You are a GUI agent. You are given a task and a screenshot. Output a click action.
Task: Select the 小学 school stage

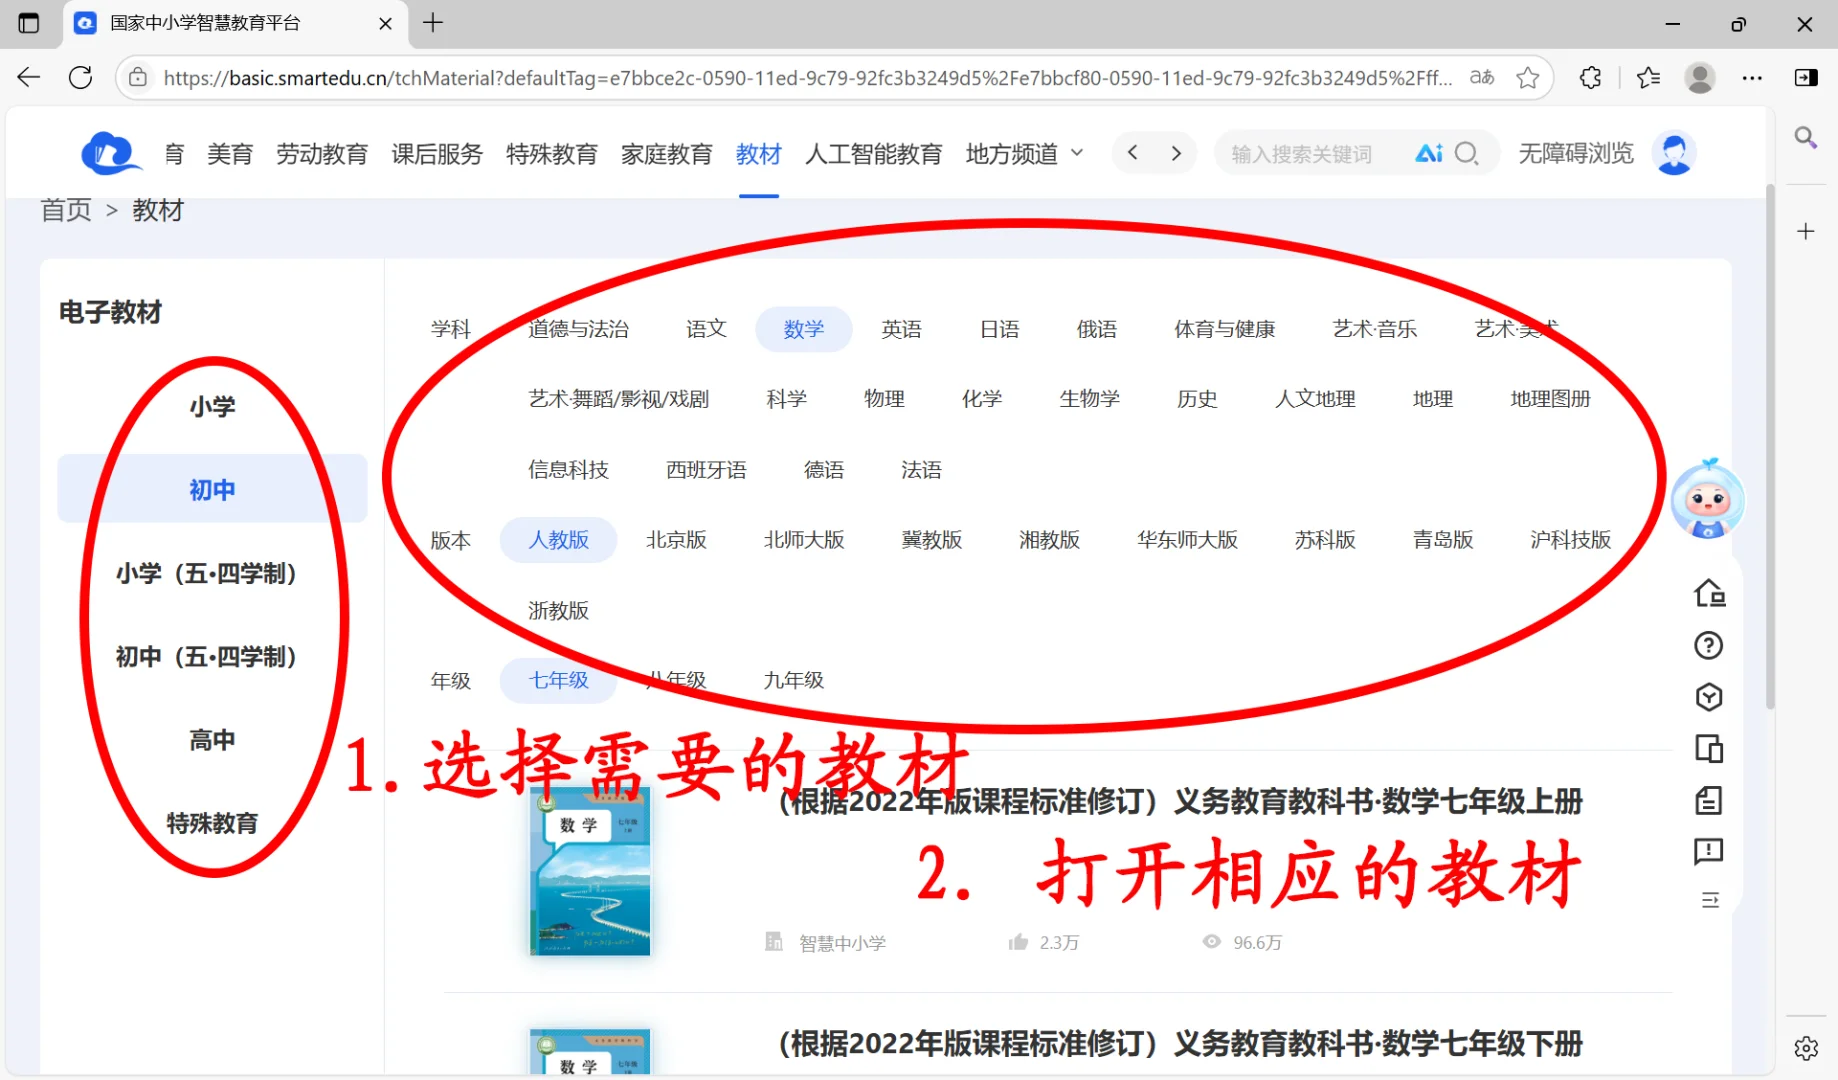212,406
